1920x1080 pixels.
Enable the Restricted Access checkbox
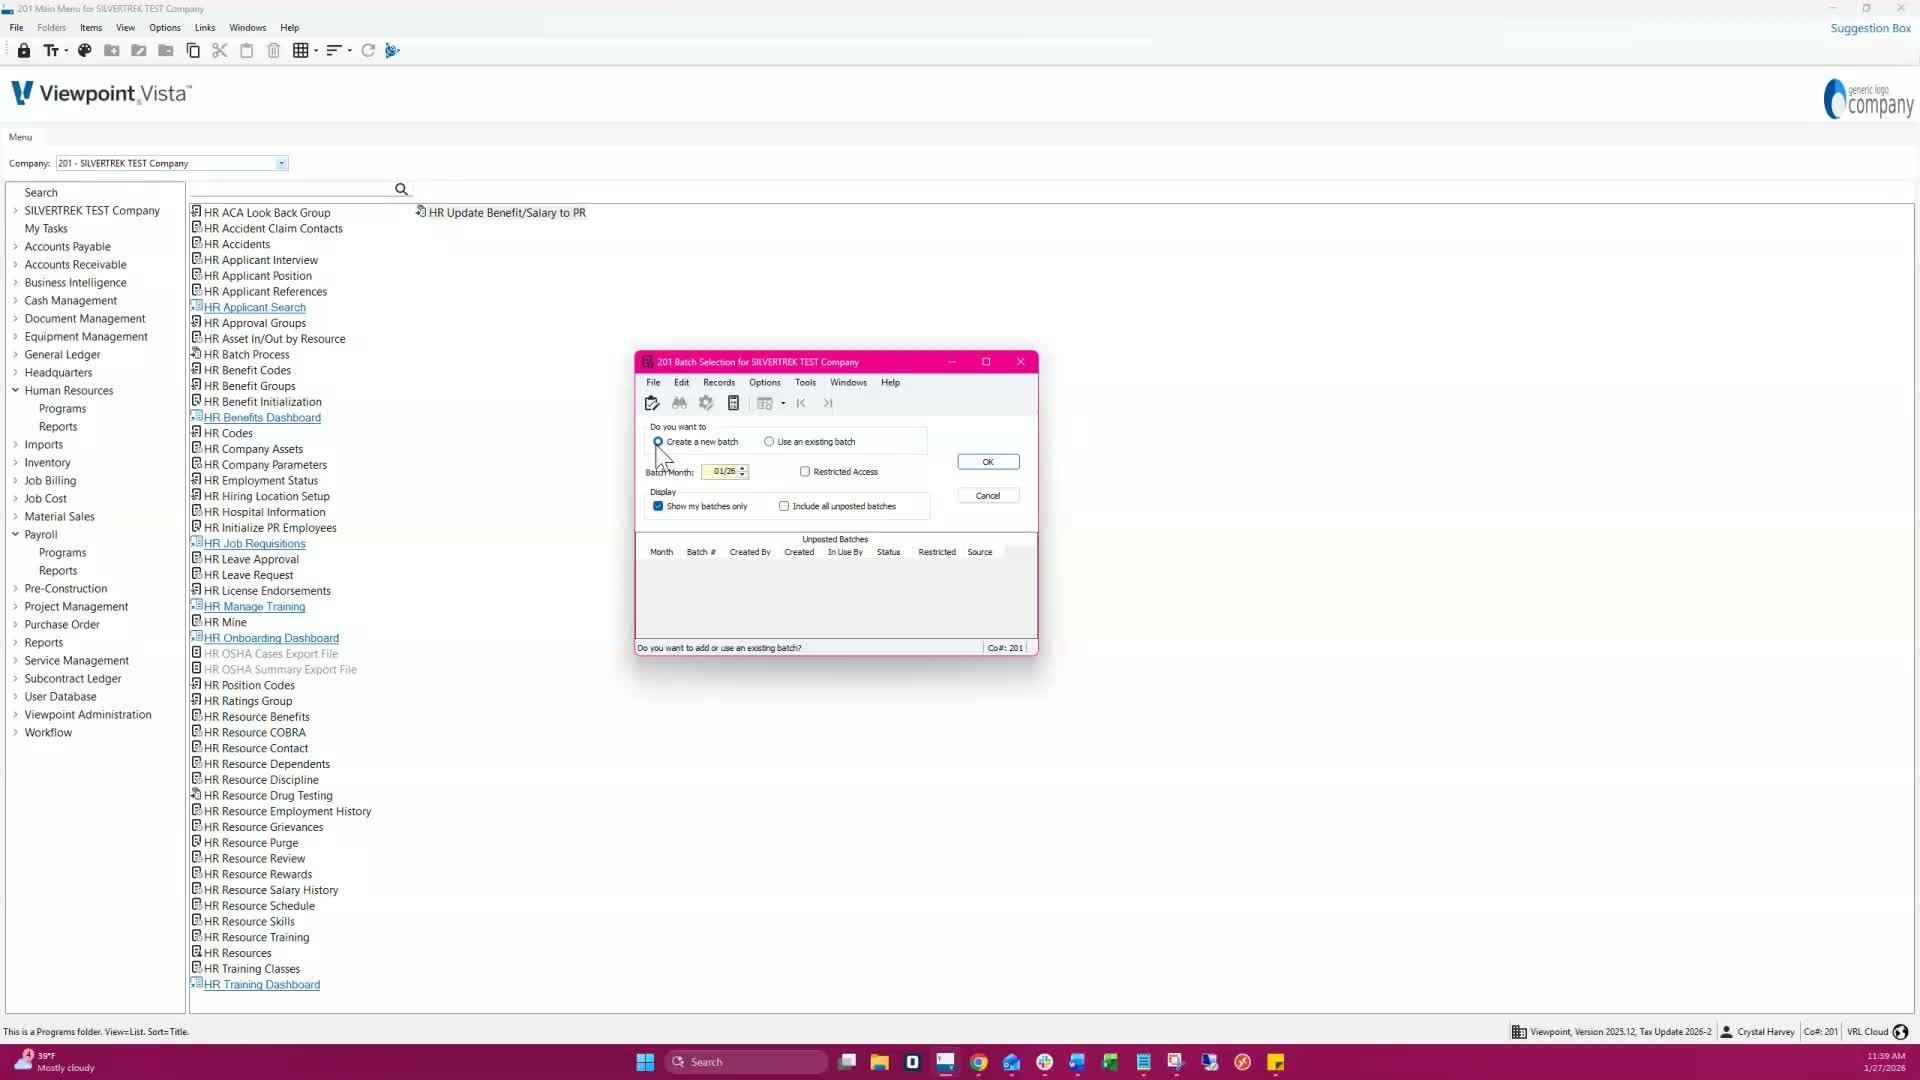pyautogui.click(x=805, y=471)
